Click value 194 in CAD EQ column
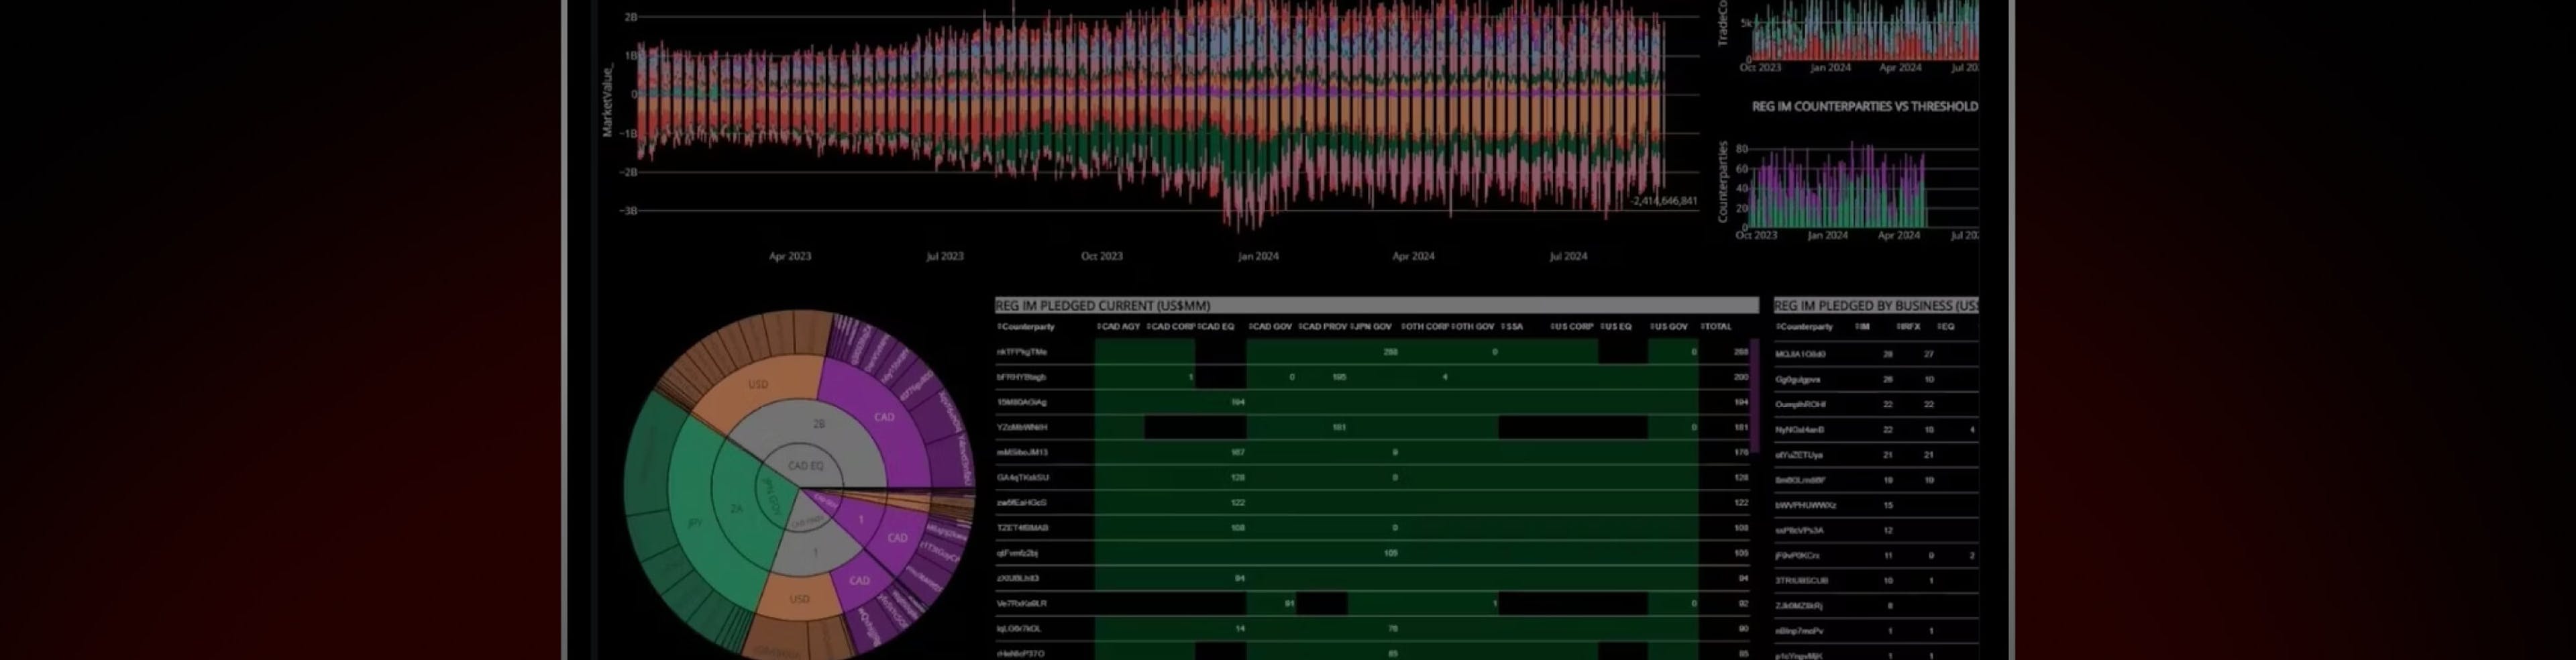 [1238, 402]
